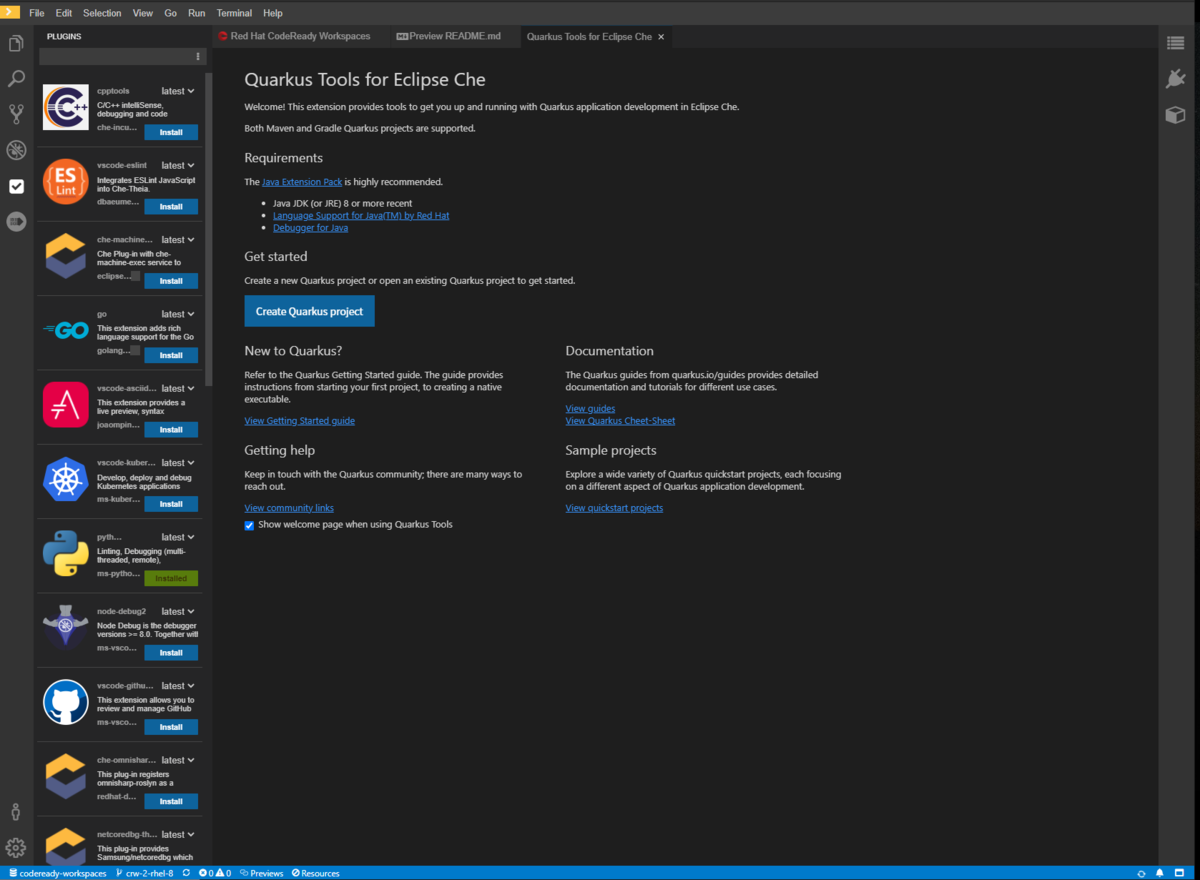Click Resources in status bar

coord(315,873)
